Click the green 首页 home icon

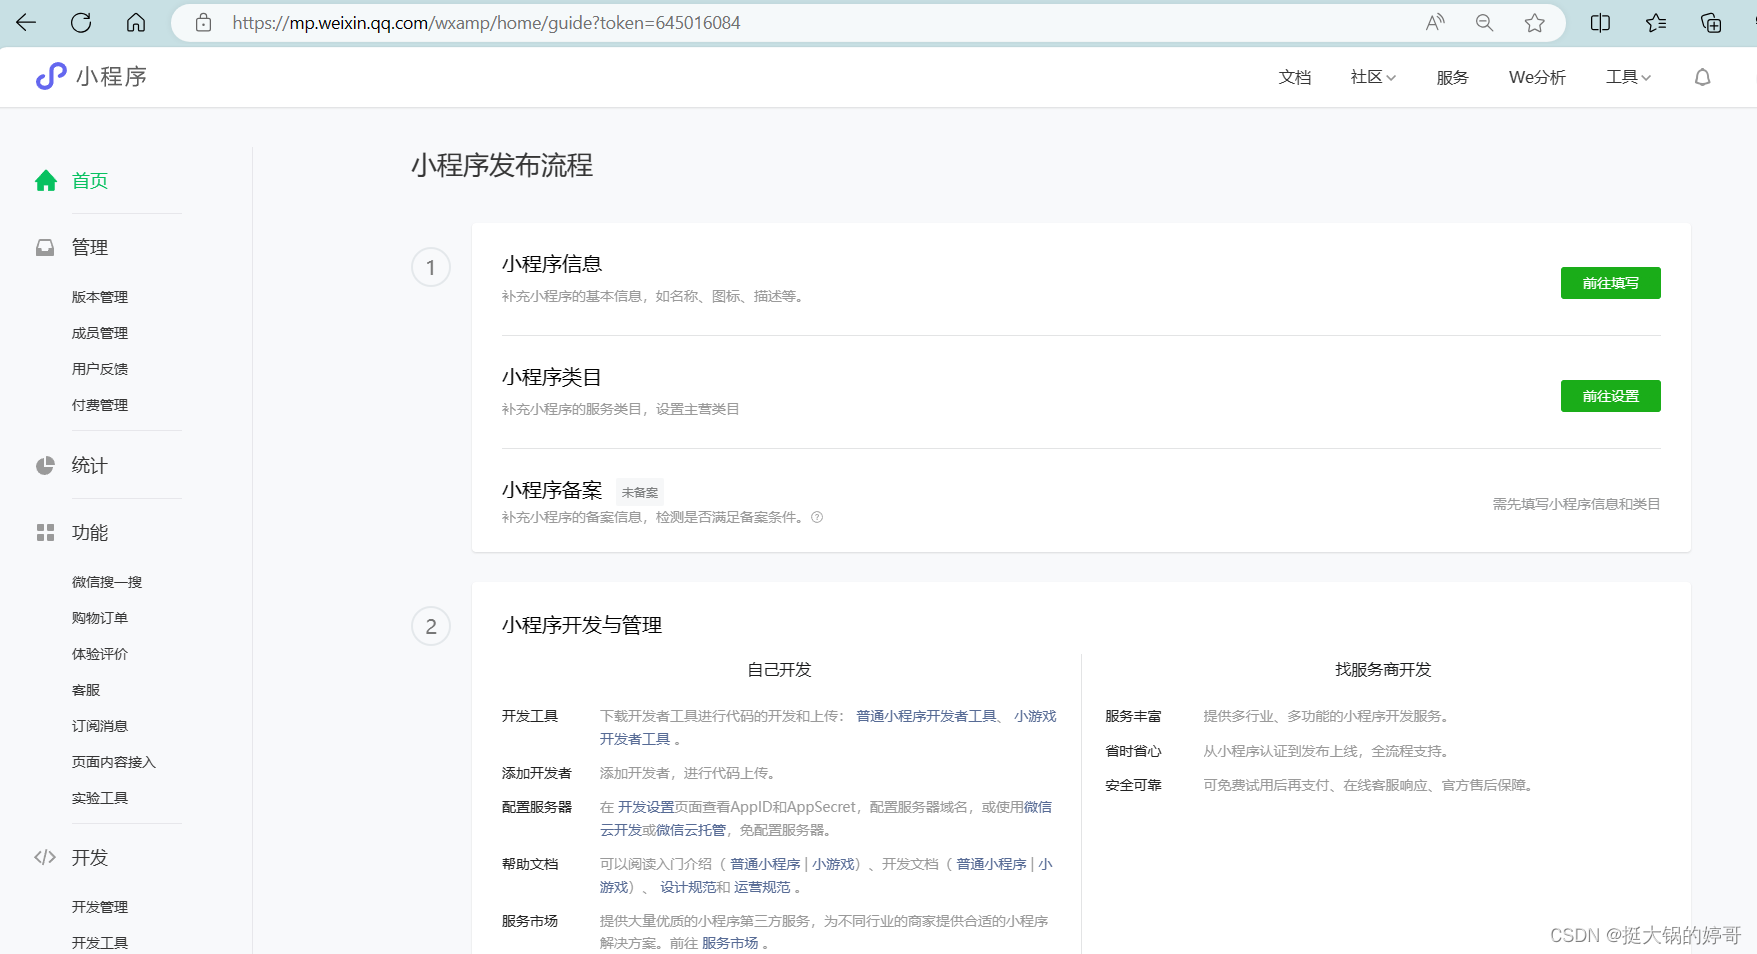point(46,180)
